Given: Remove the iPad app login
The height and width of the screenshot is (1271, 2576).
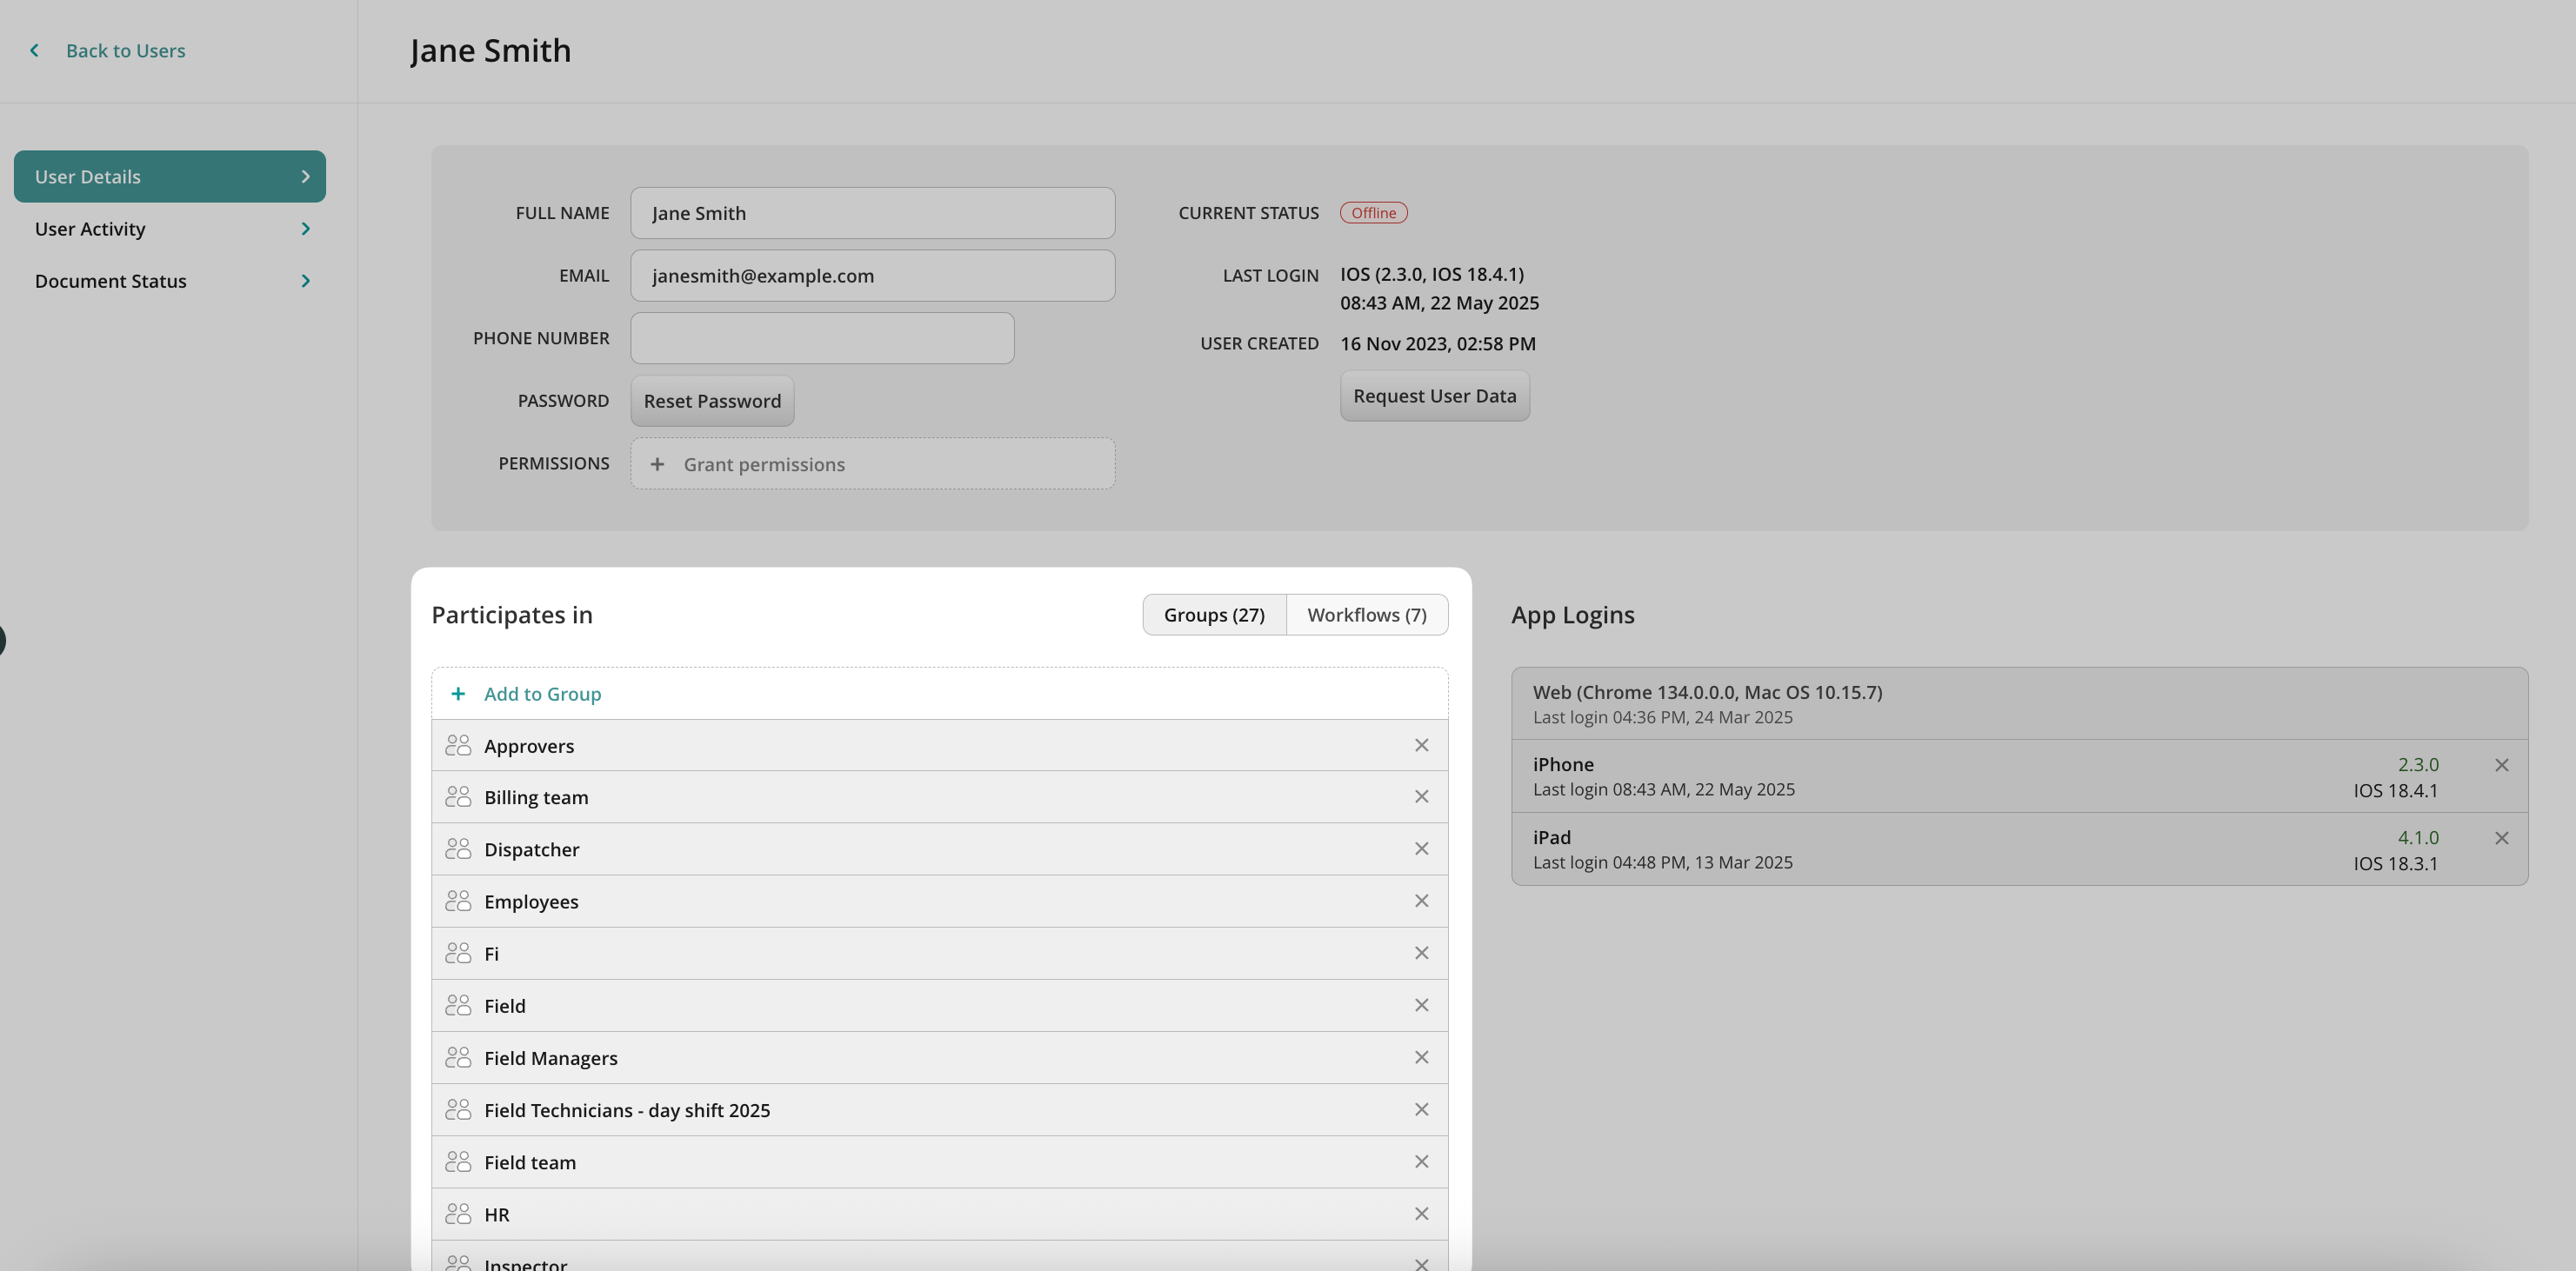Looking at the screenshot, I should pos(2501,838).
